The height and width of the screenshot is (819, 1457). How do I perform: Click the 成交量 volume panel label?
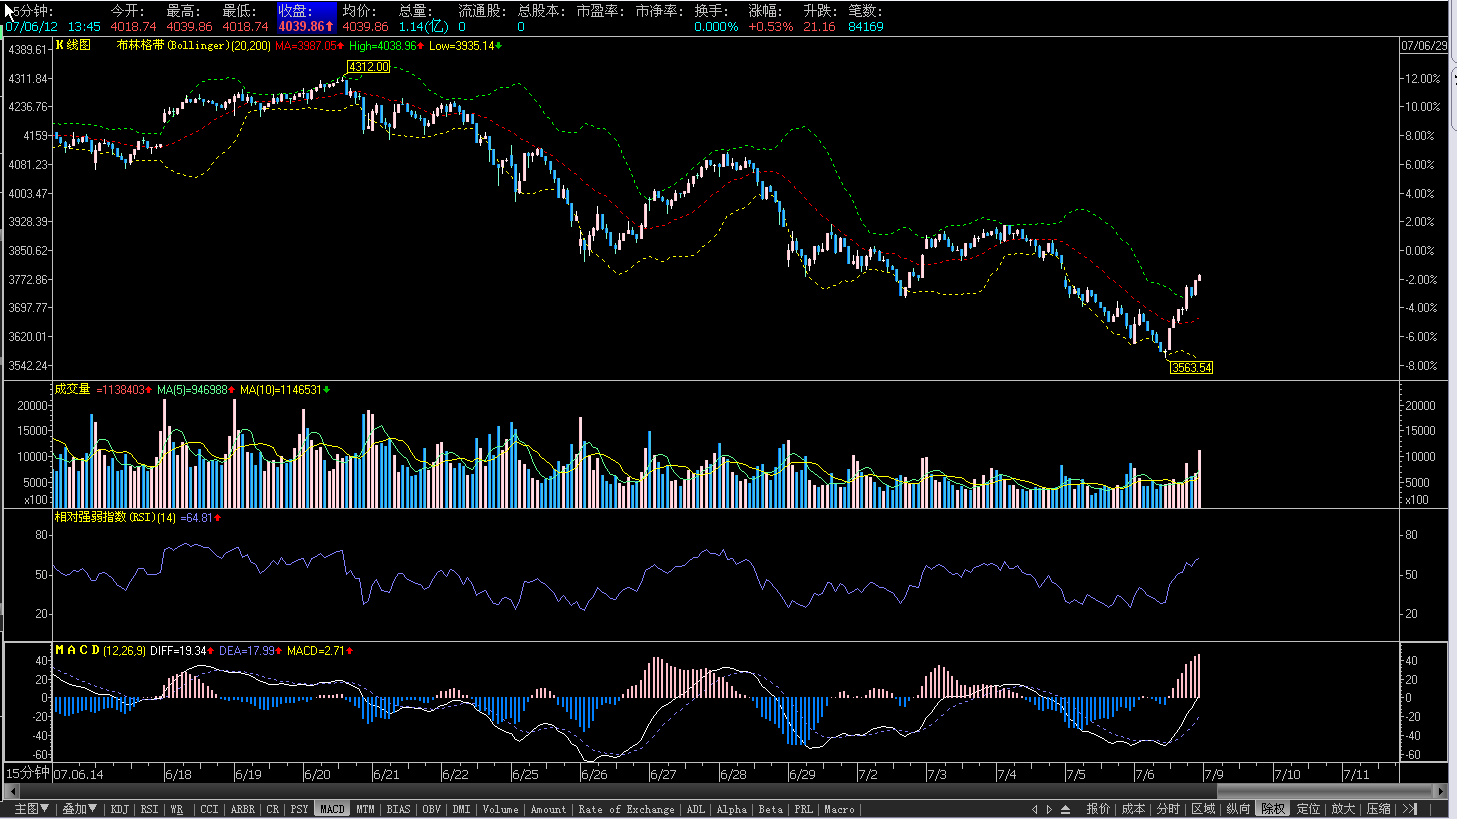click(x=72, y=389)
